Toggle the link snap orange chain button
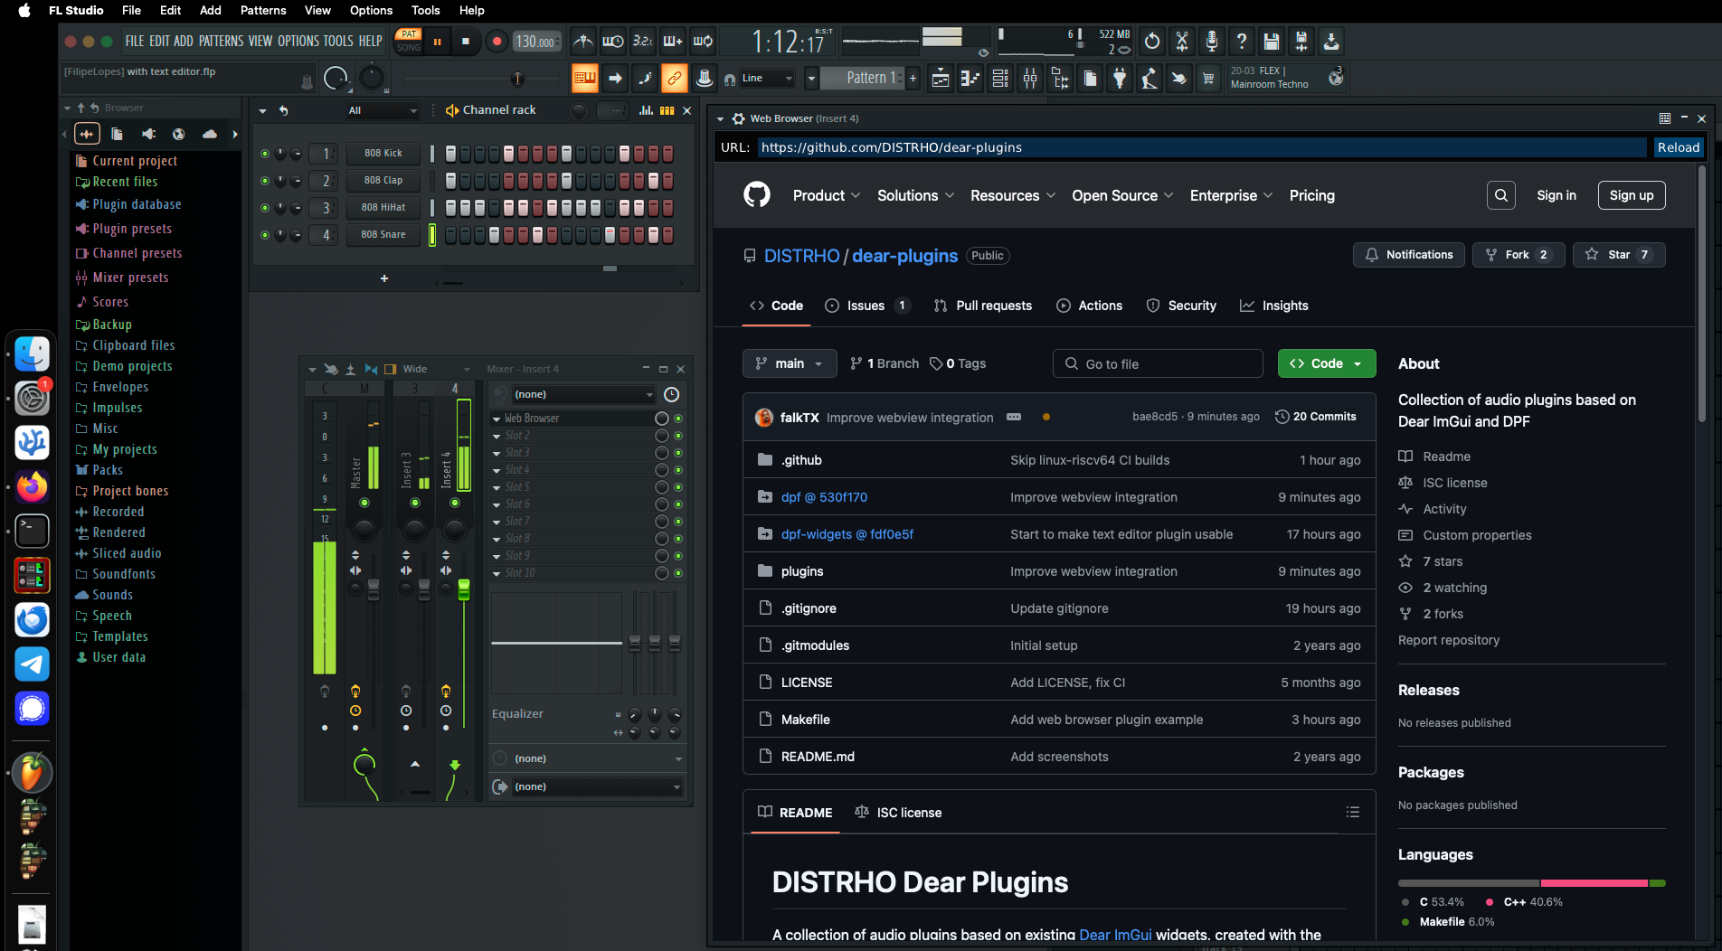 point(675,78)
